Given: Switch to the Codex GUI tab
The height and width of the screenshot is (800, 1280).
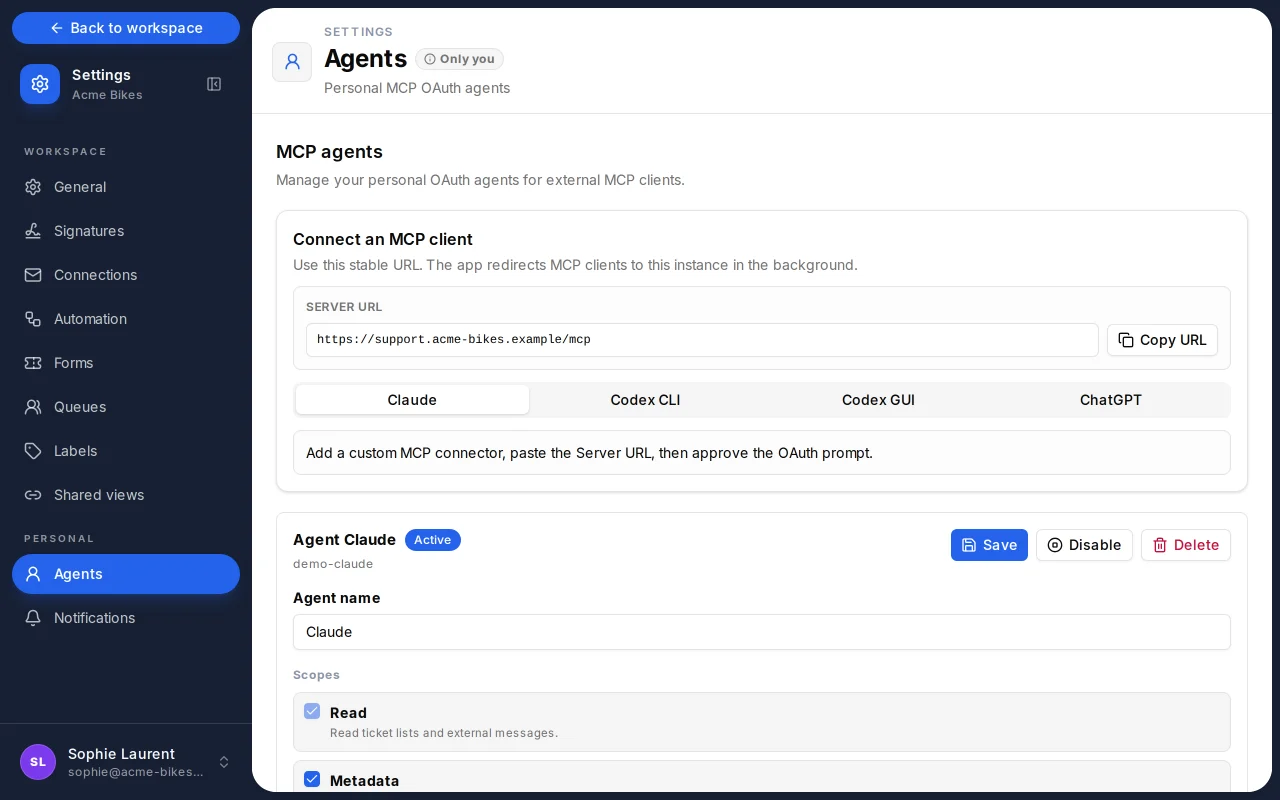Looking at the screenshot, I should (878, 400).
